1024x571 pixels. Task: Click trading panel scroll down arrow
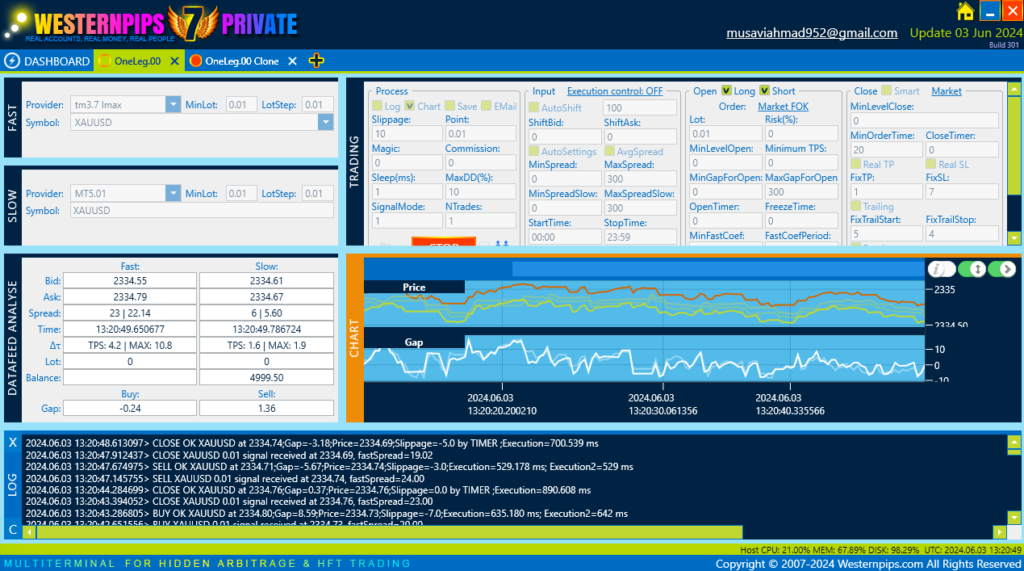pyautogui.click(x=1014, y=238)
